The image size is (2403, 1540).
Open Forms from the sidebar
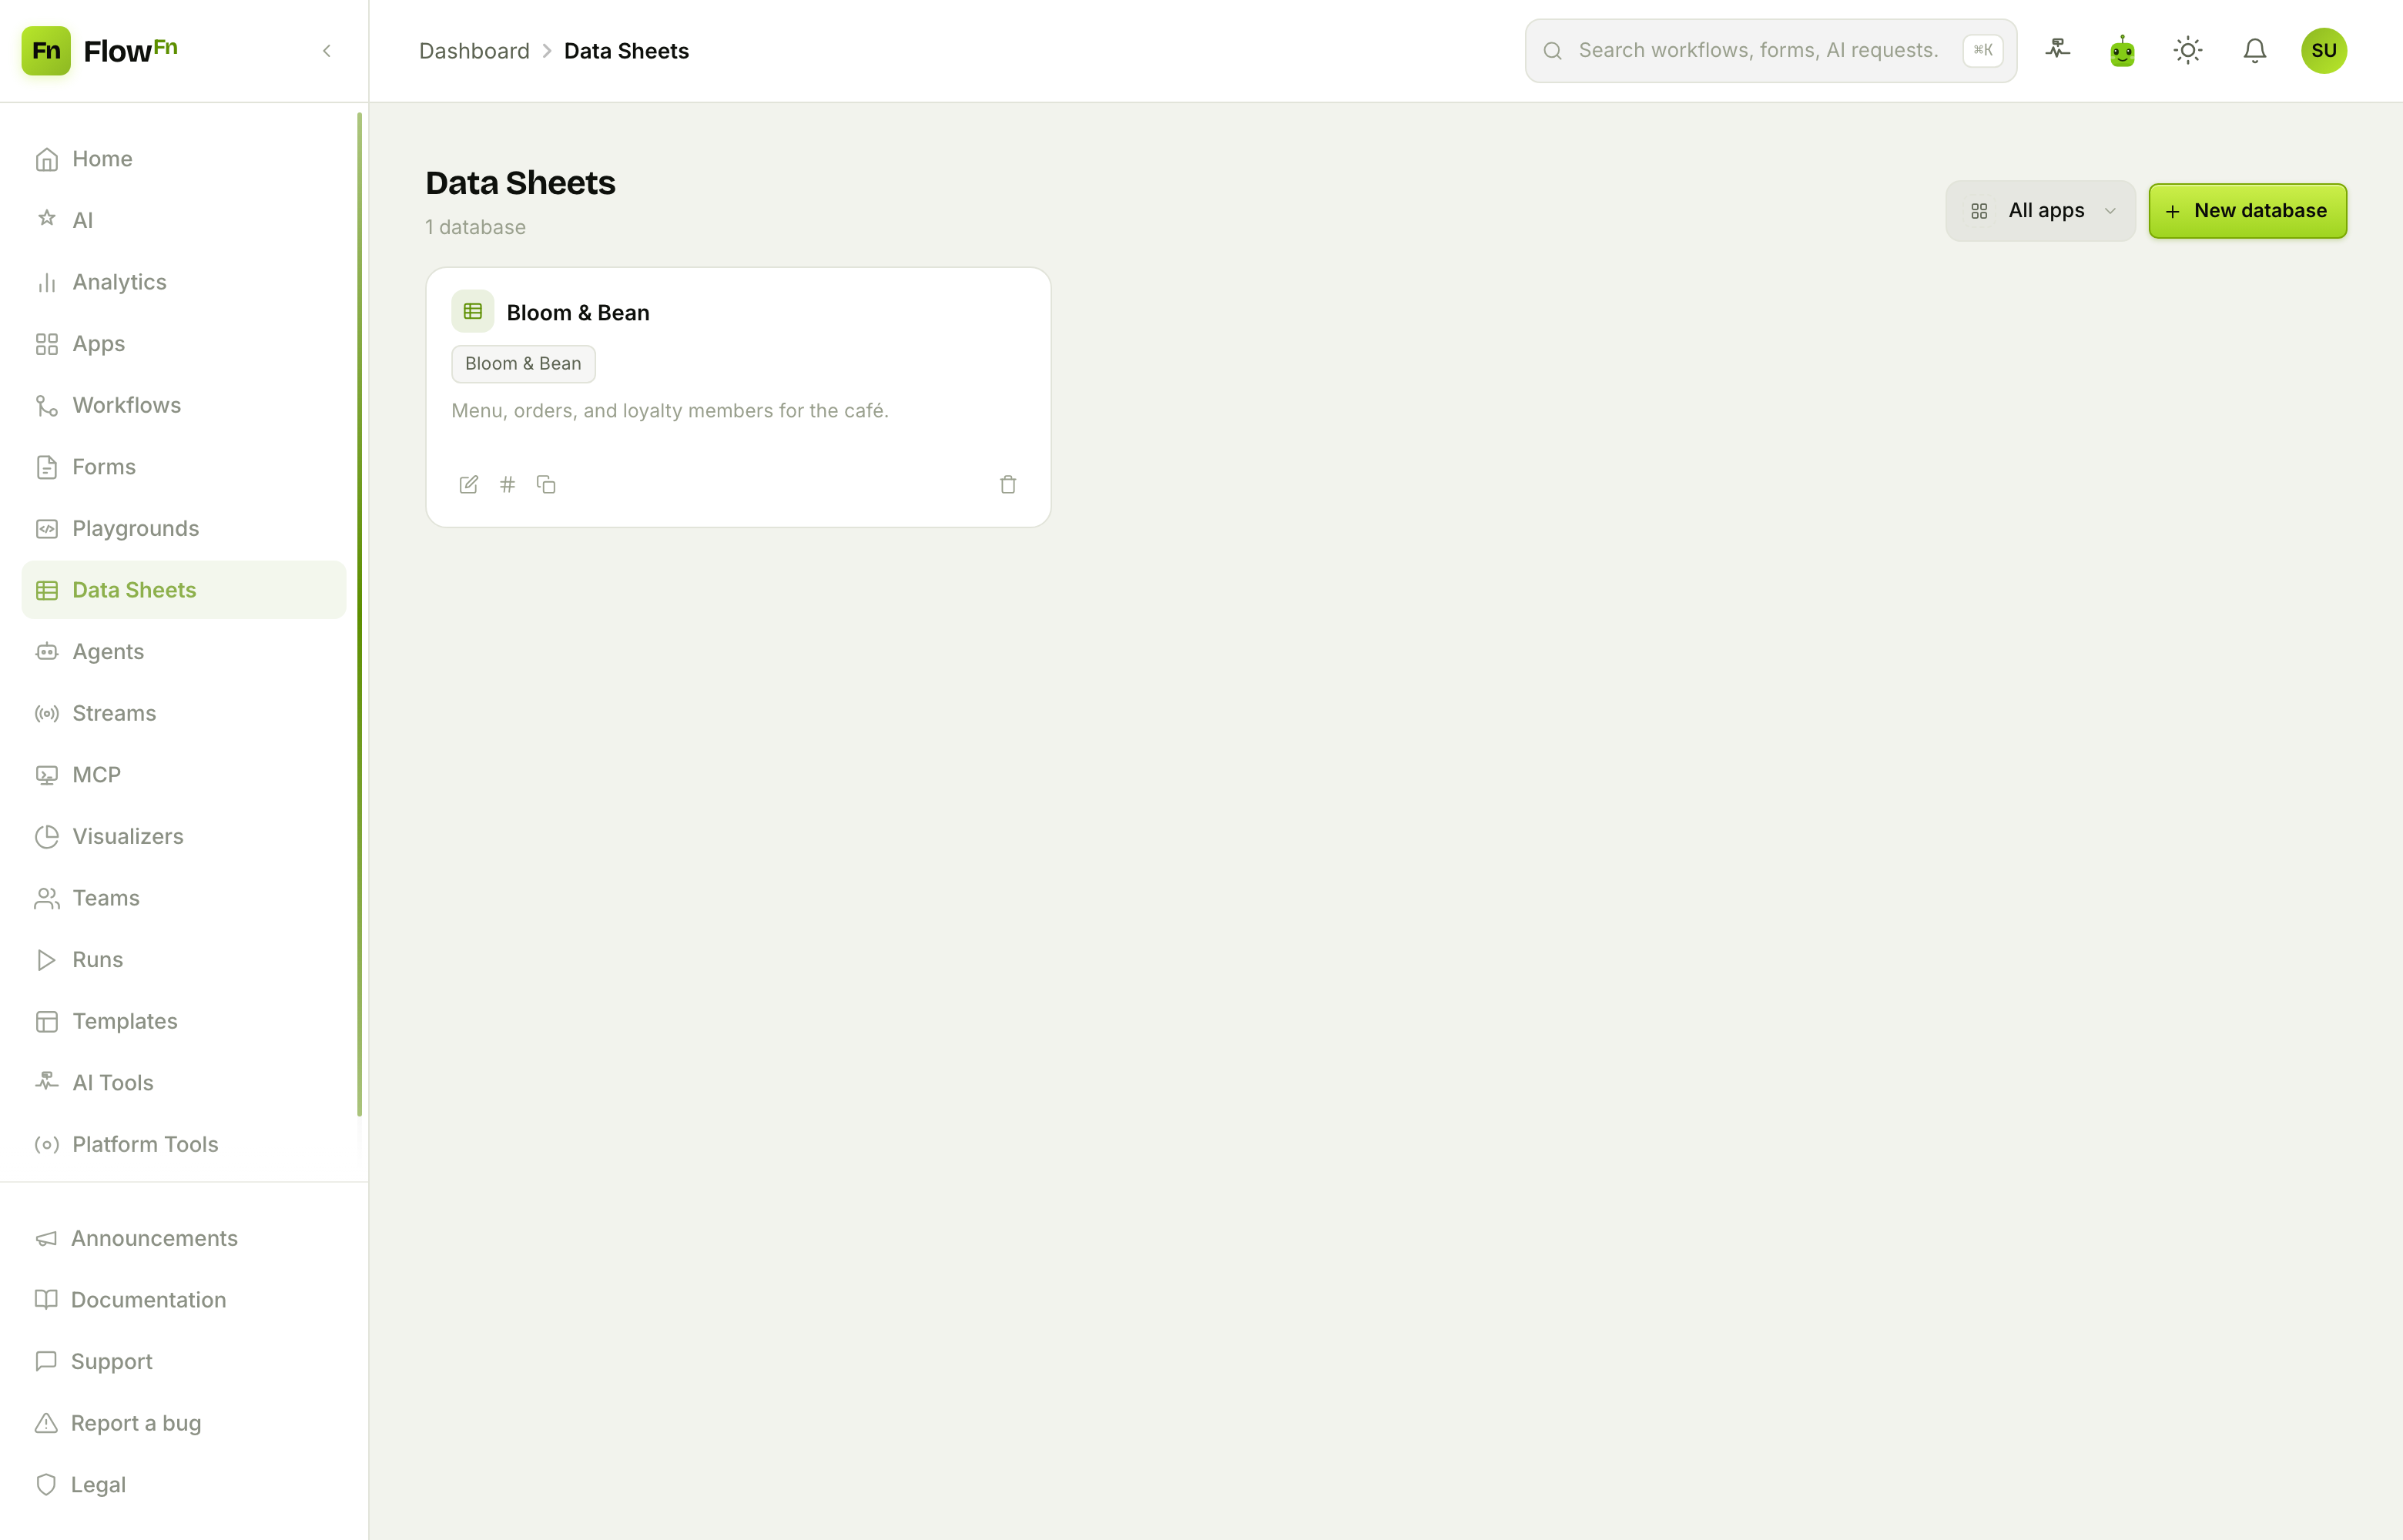184,467
